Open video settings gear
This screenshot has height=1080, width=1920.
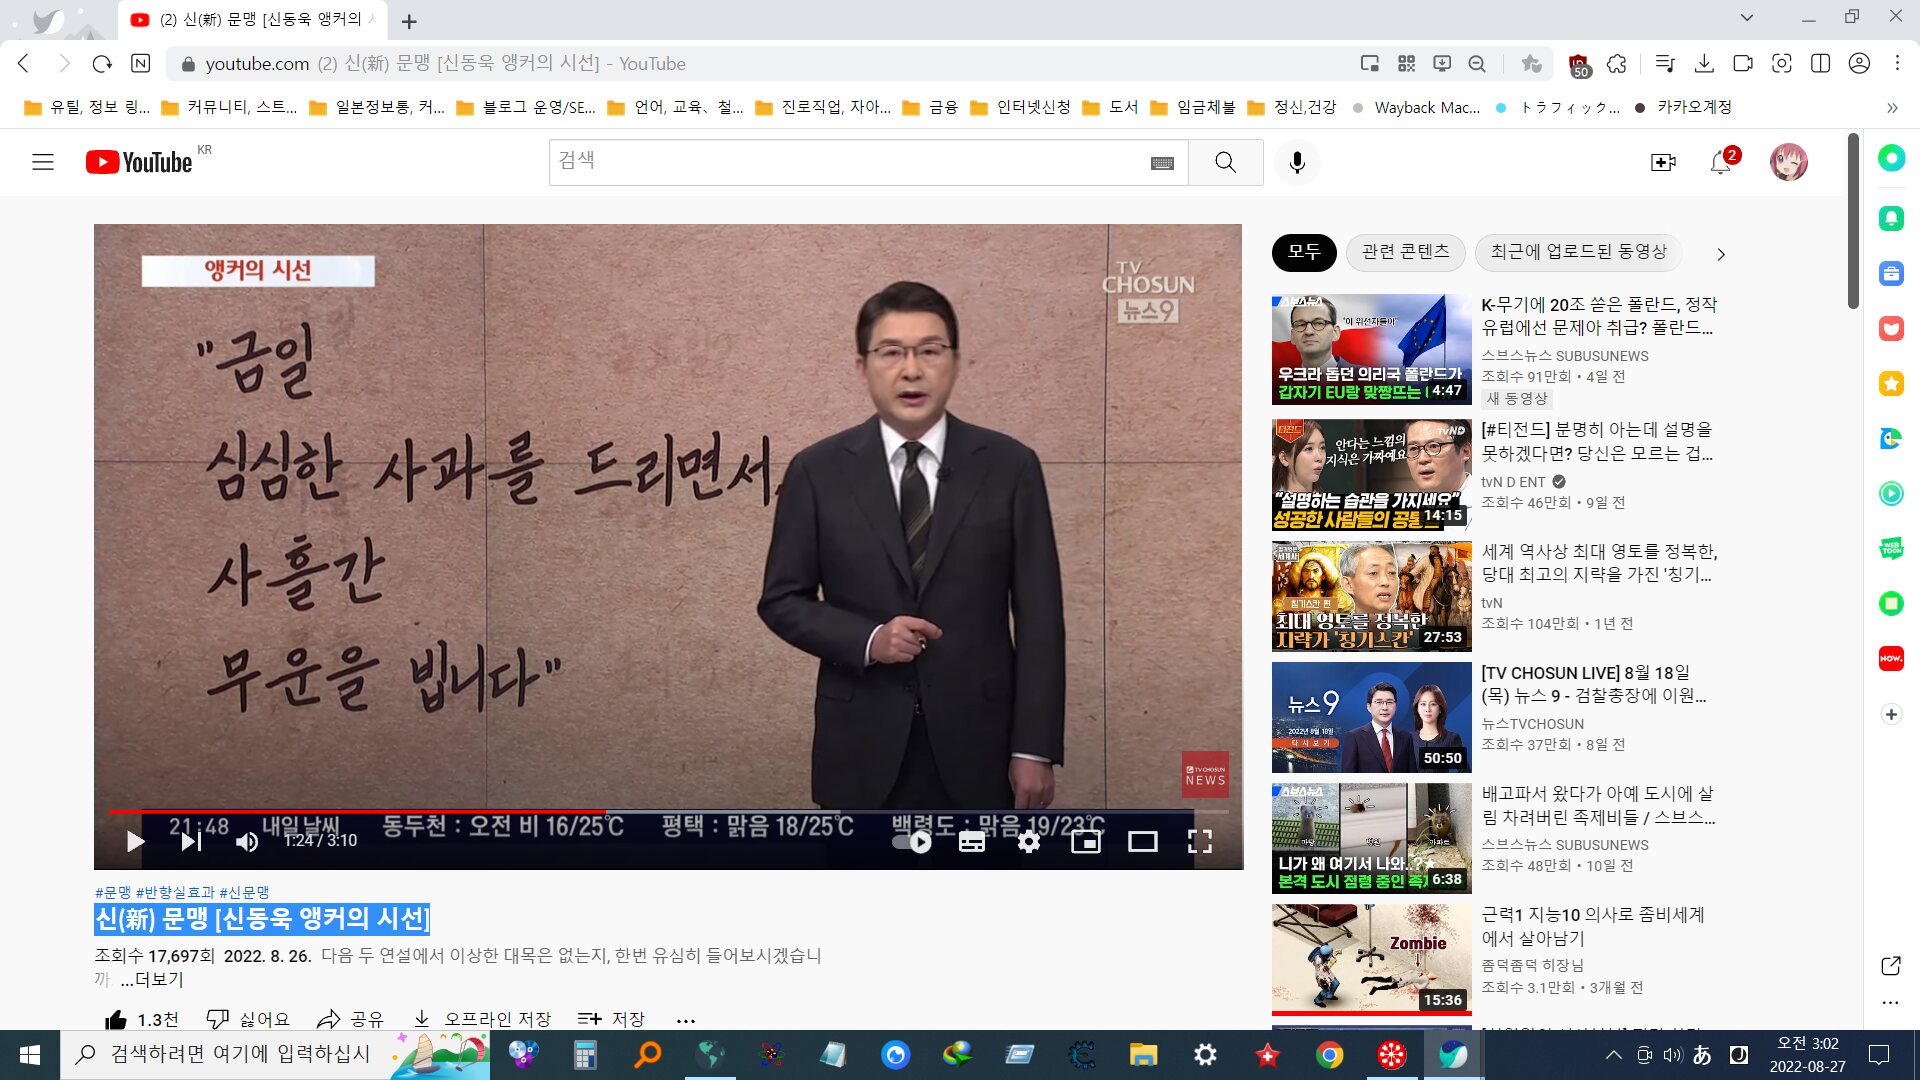tap(1028, 842)
